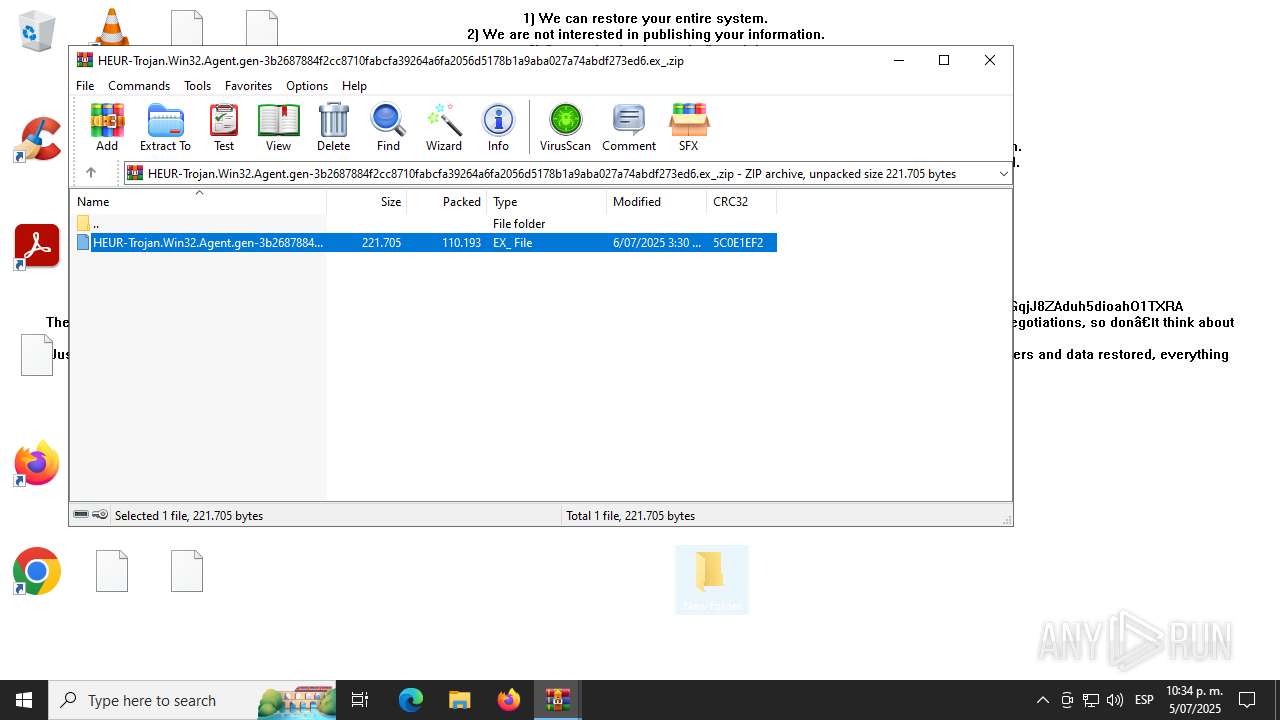
Task: Open the Help menu
Action: tap(354, 86)
